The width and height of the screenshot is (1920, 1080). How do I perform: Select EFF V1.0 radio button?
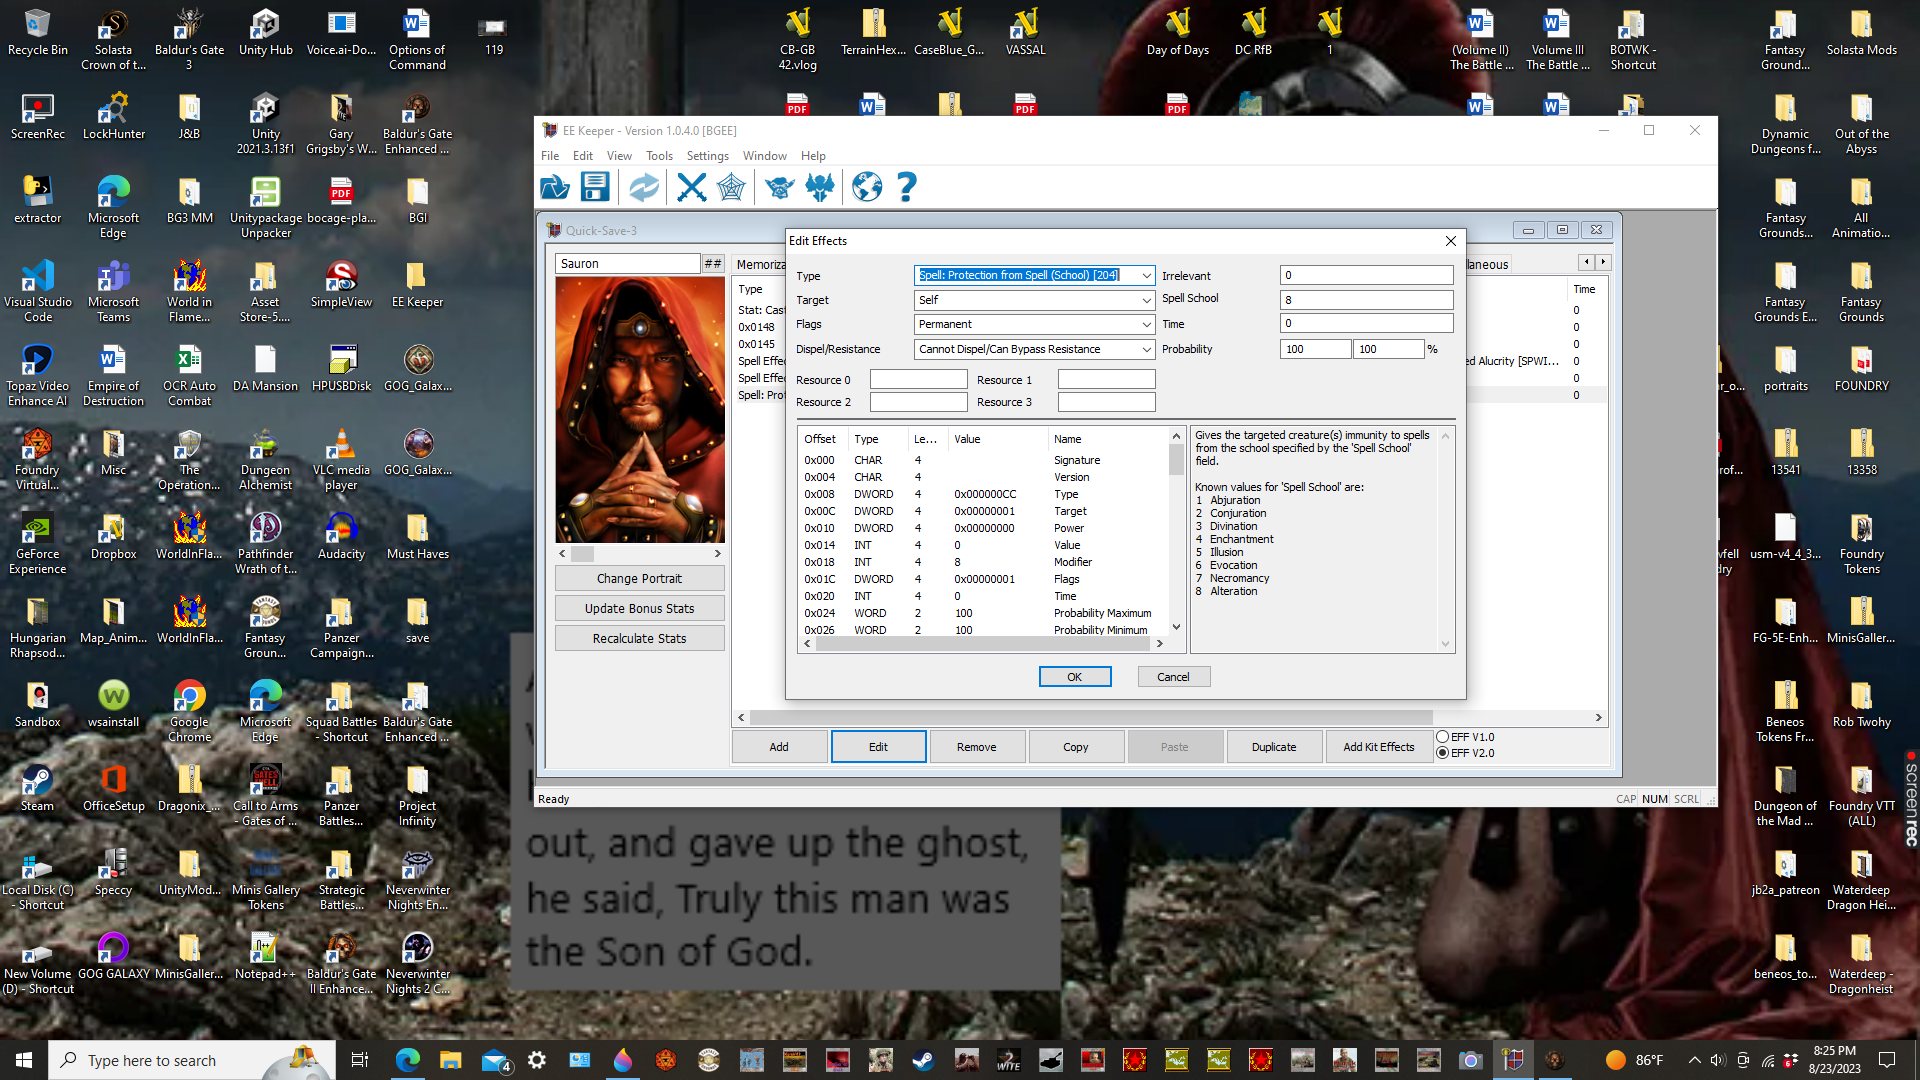1442,737
